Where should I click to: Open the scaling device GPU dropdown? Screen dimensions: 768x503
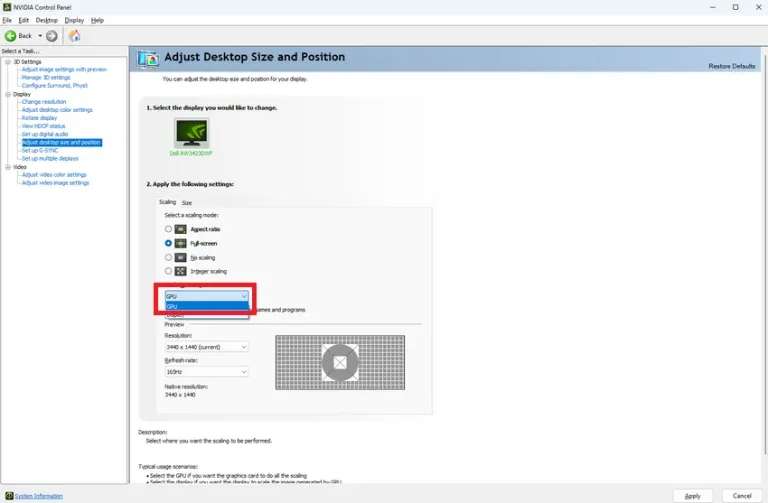click(207, 296)
